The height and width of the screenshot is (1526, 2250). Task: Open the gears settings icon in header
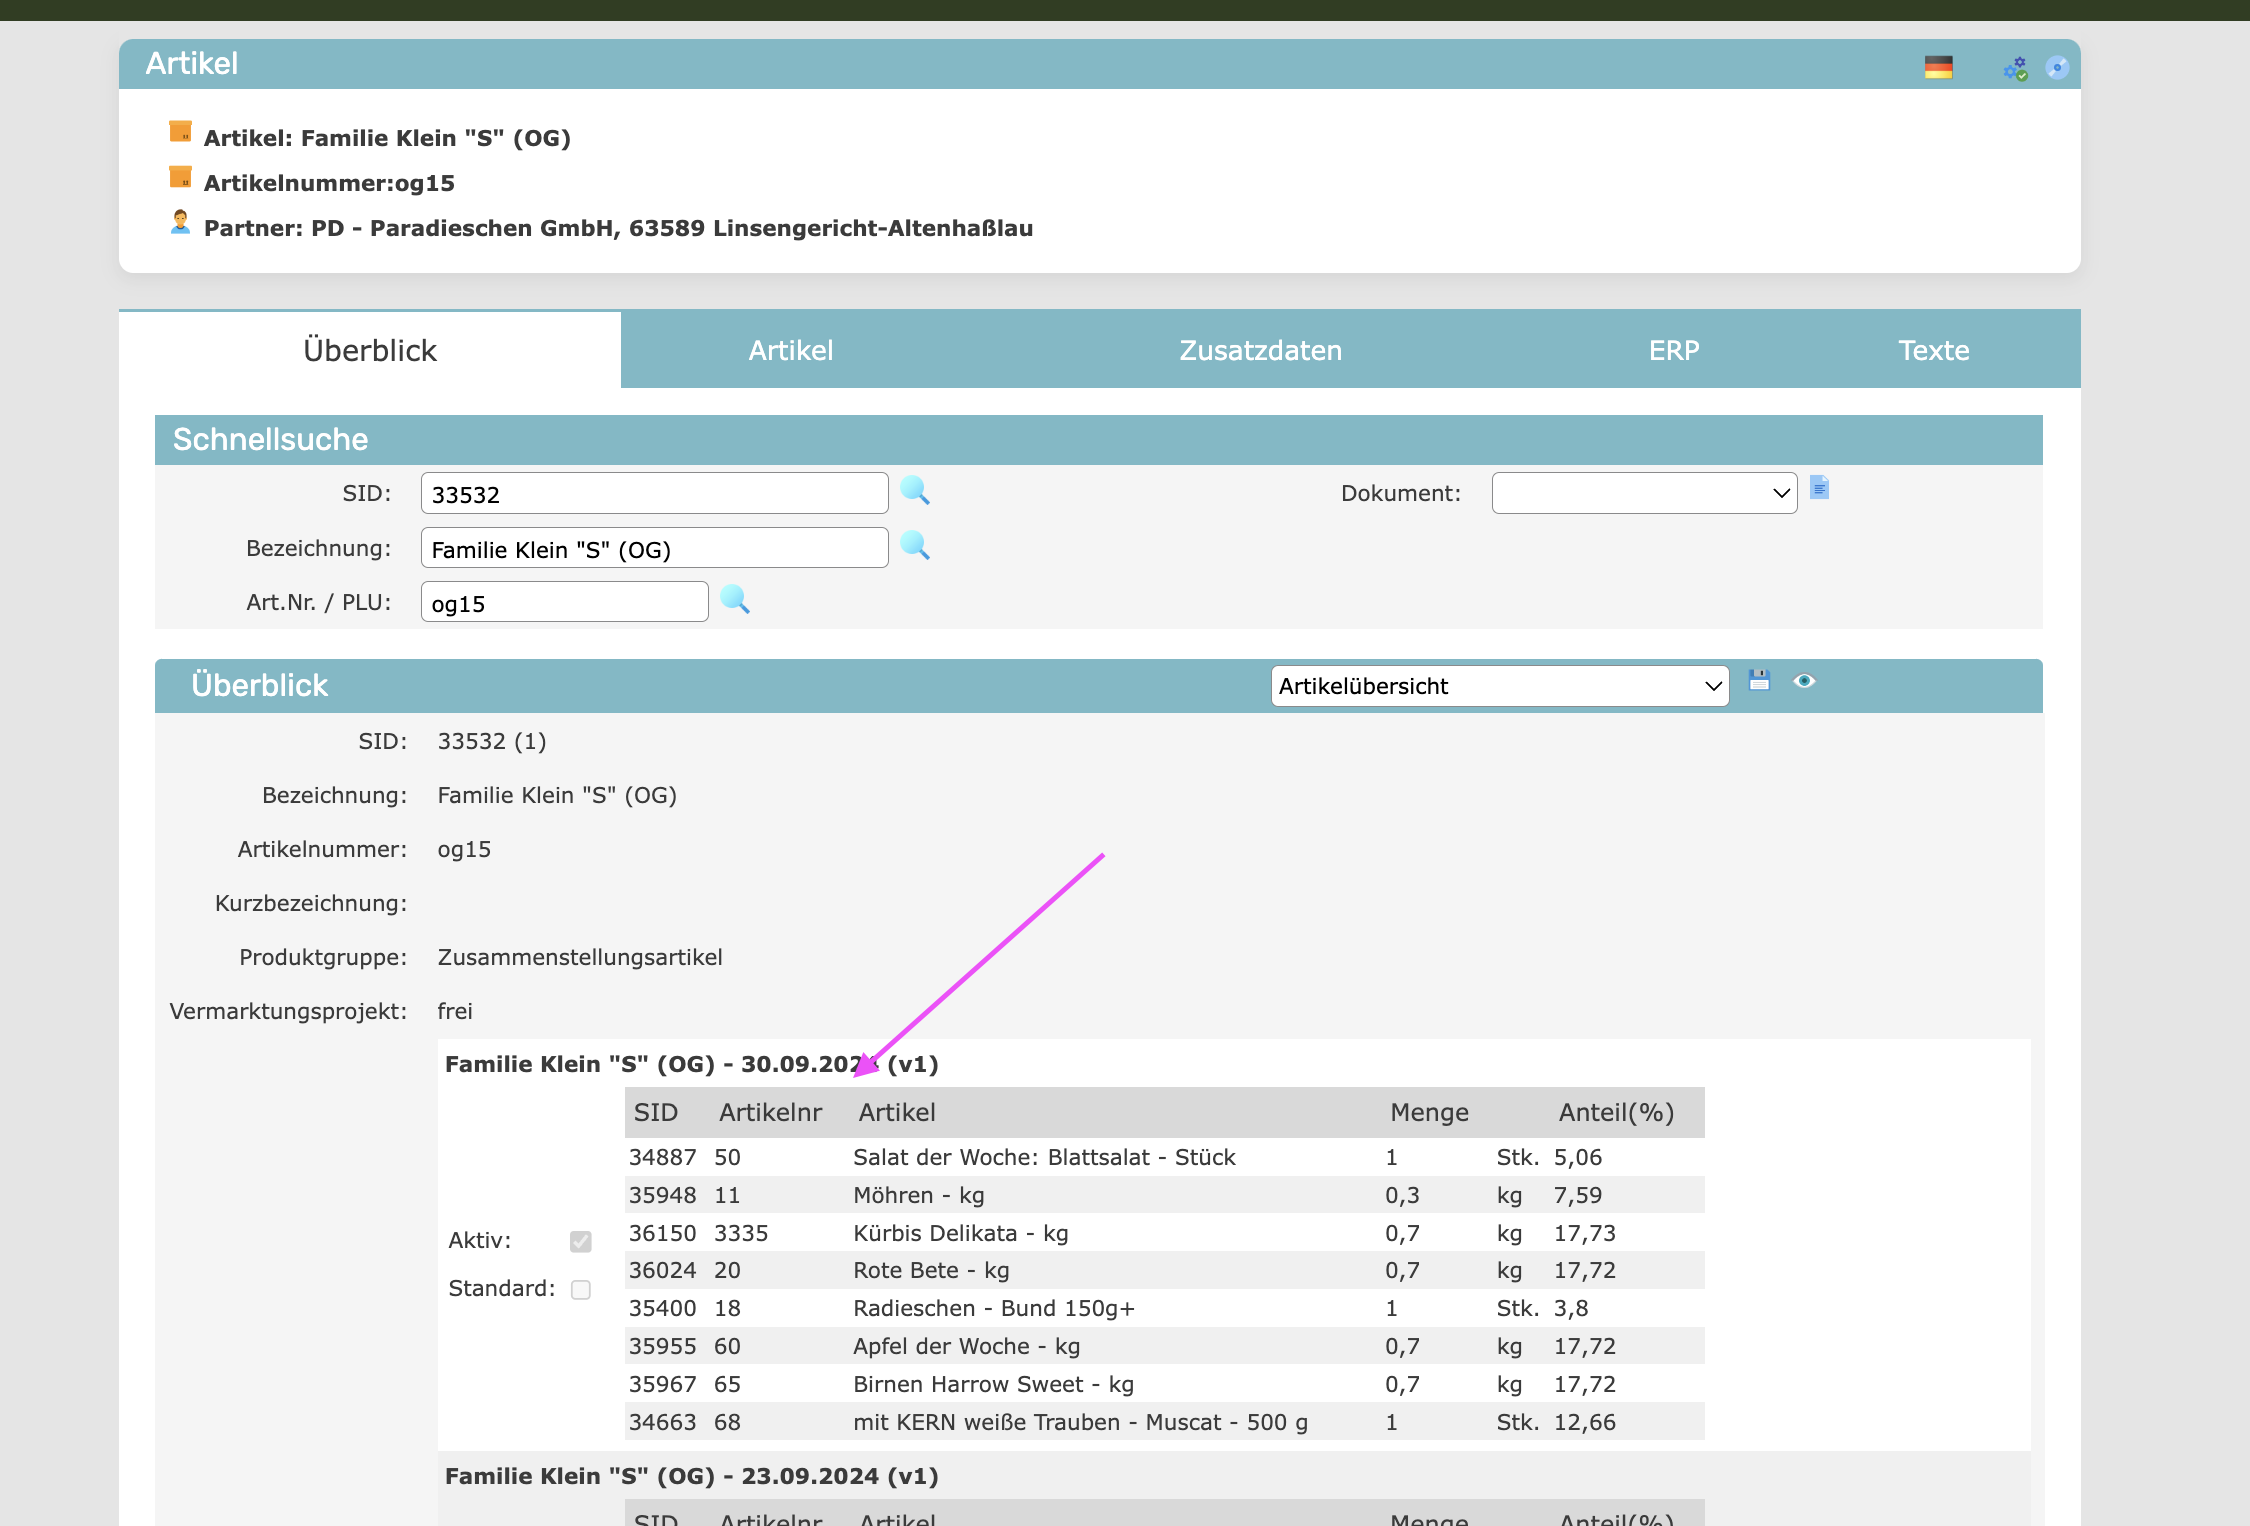(x=2015, y=68)
